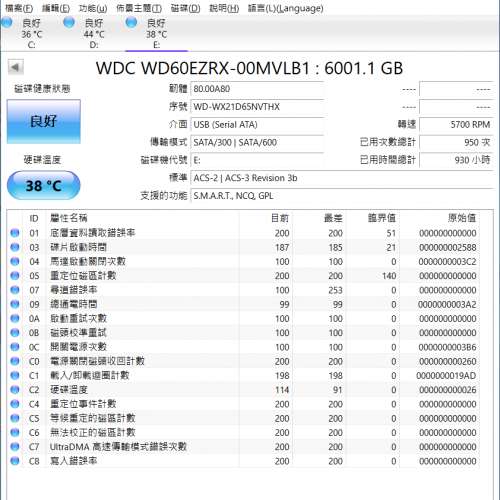Click status icon of attribute 0A

(15, 319)
